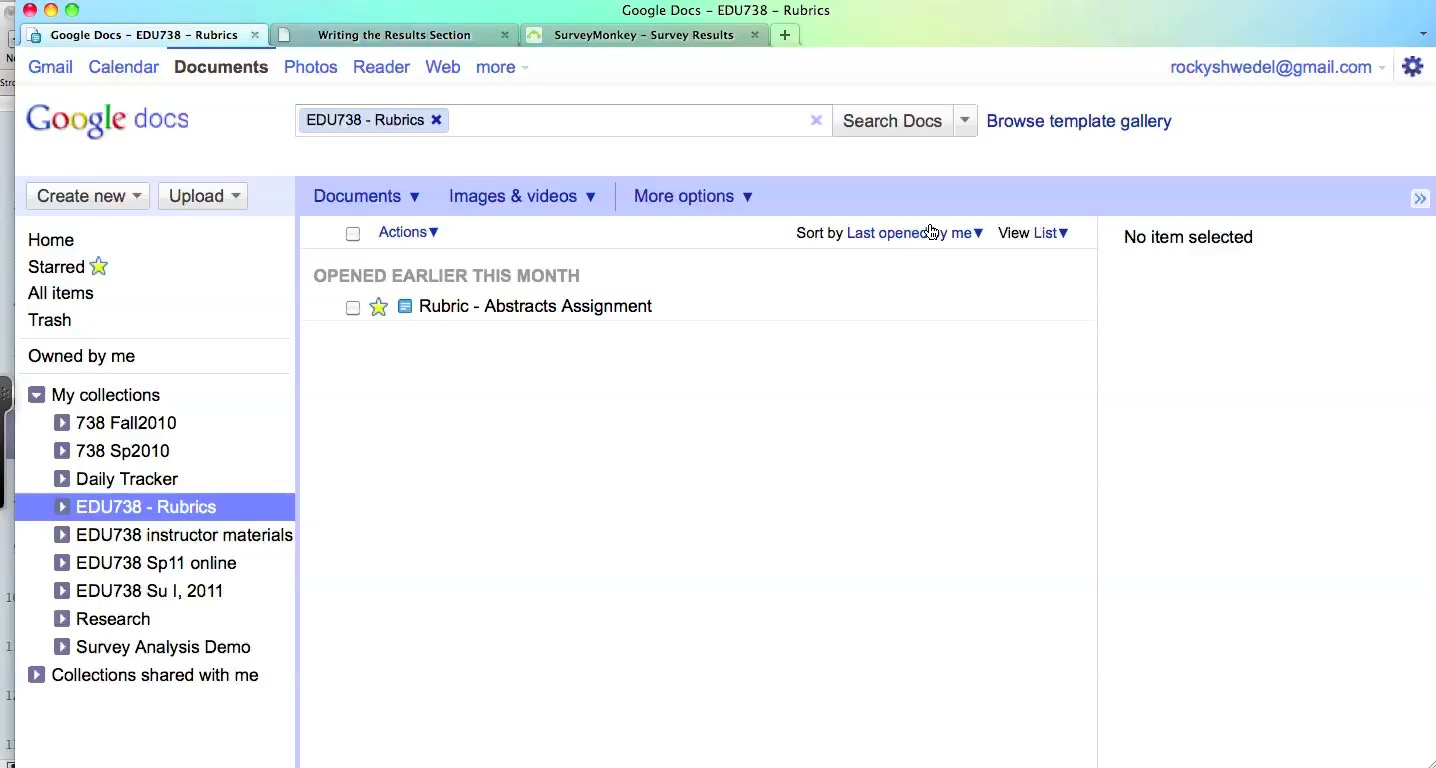The image size is (1436, 768).
Task: Clear the search box with the X
Action: click(816, 120)
